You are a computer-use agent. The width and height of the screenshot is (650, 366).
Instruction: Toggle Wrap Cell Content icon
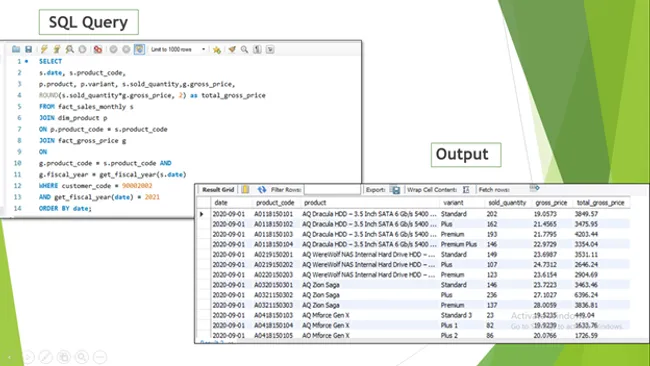(x=466, y=189)
